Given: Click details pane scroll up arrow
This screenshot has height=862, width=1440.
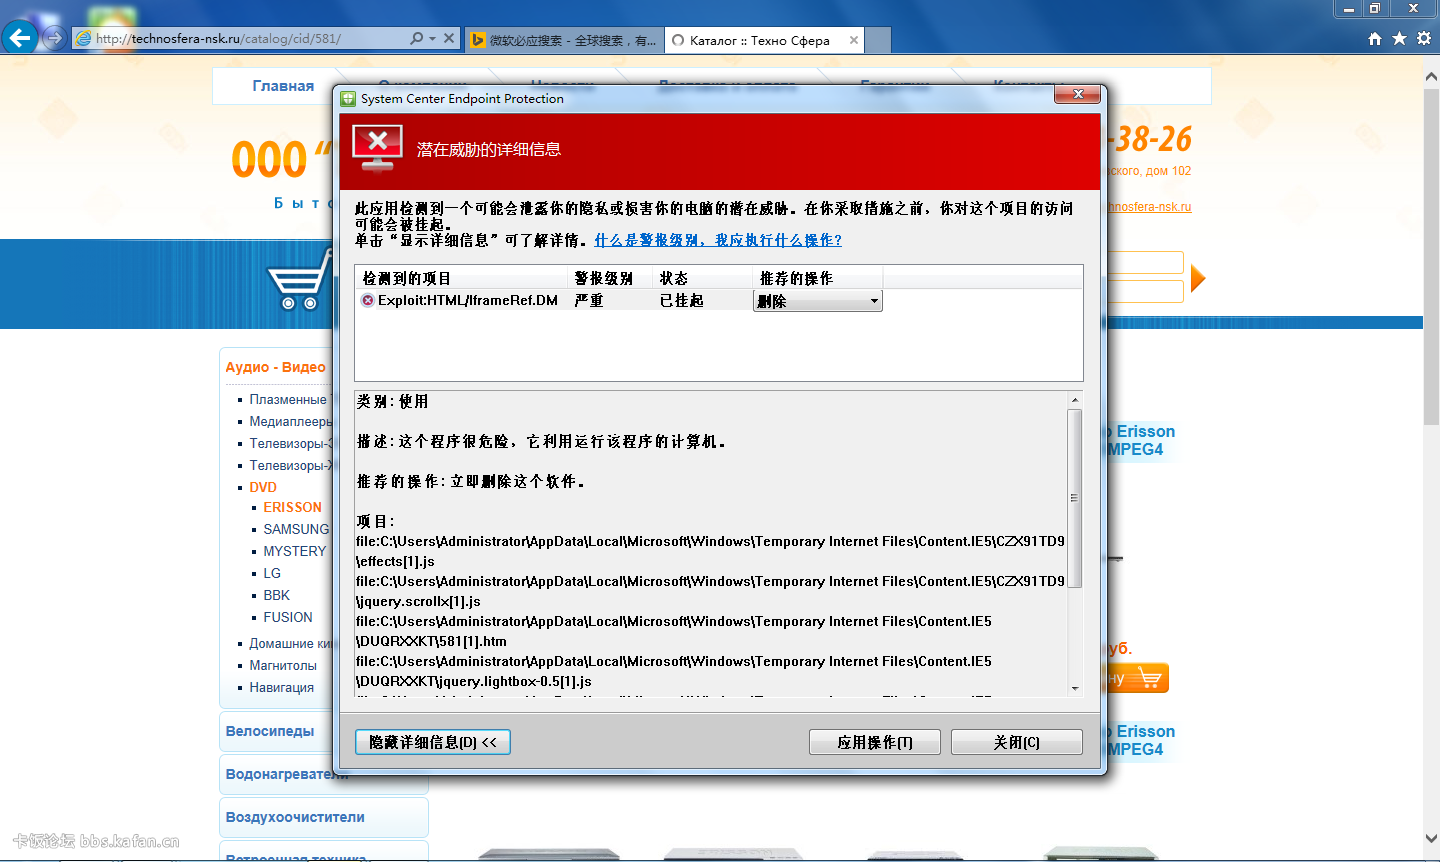Looking at the screenshot, I should [1075, 400].
